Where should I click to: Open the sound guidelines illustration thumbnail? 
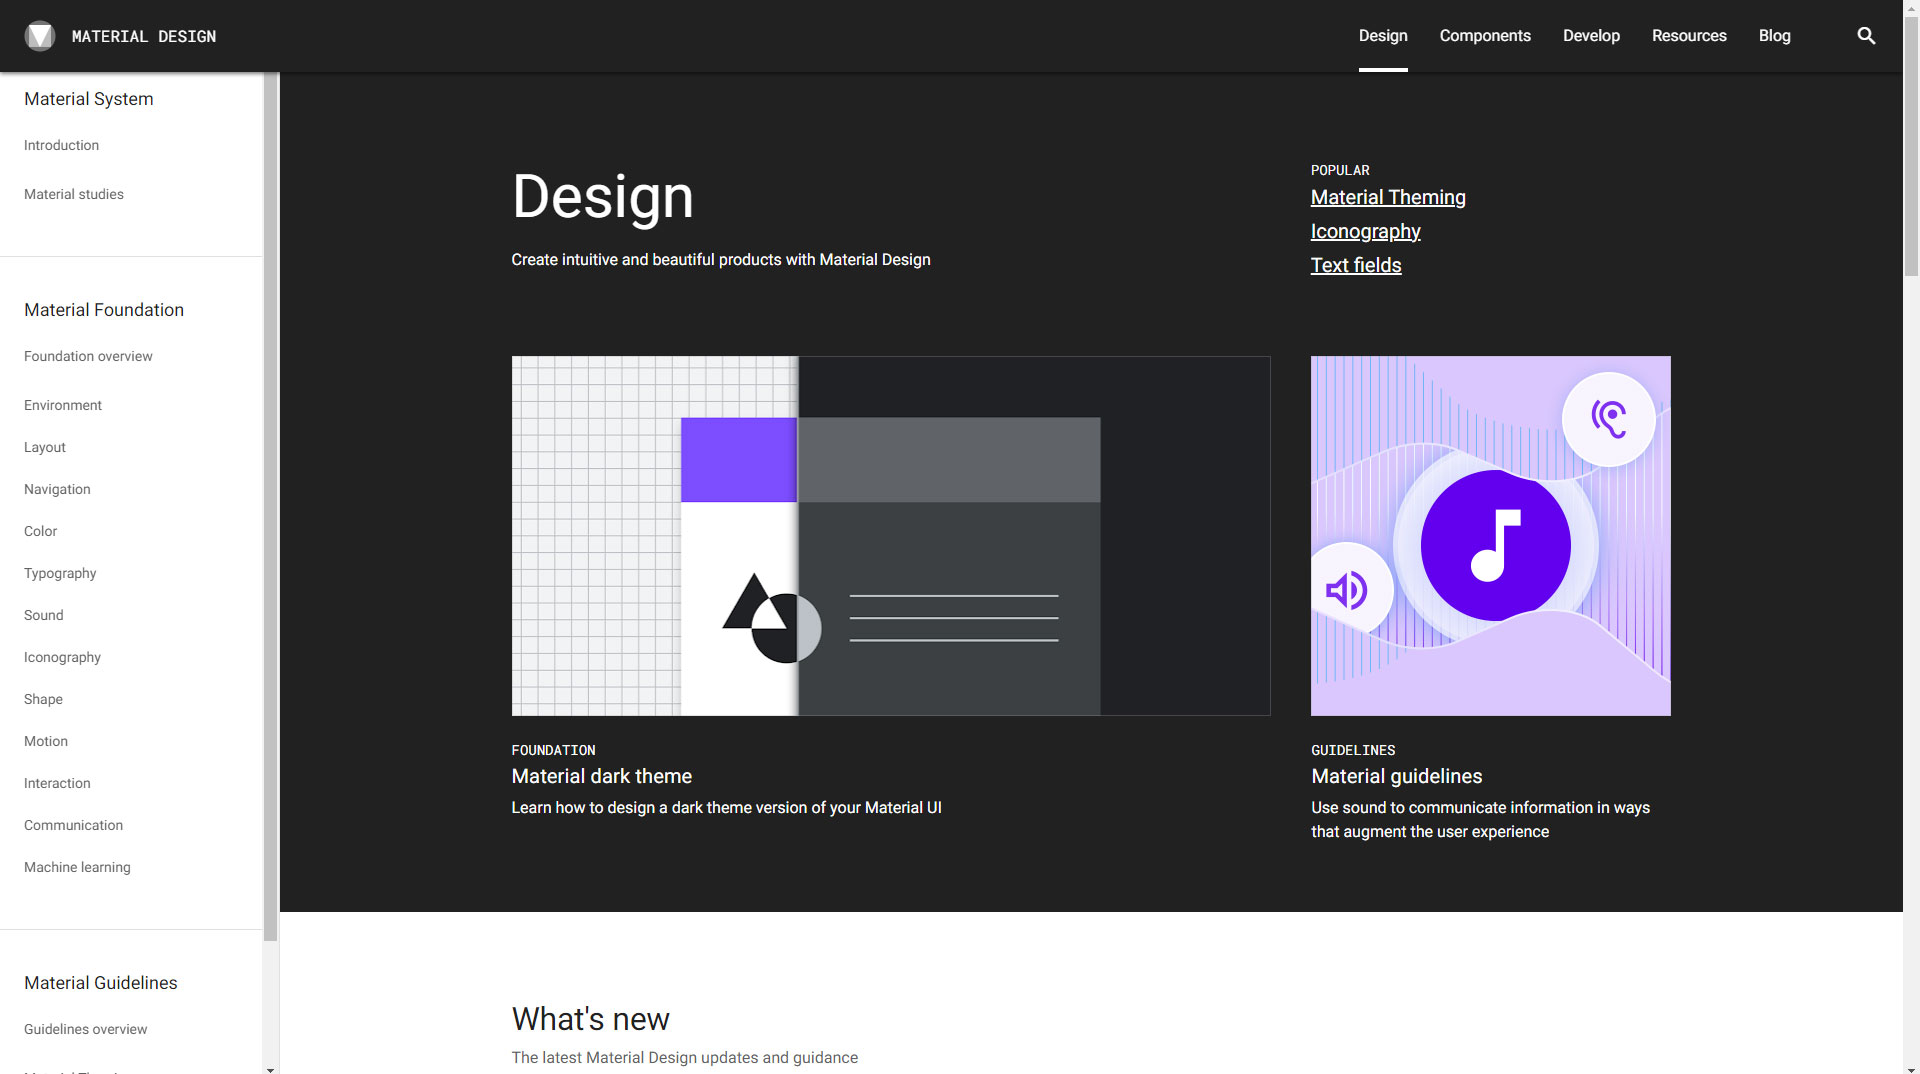pos(1491,536)
